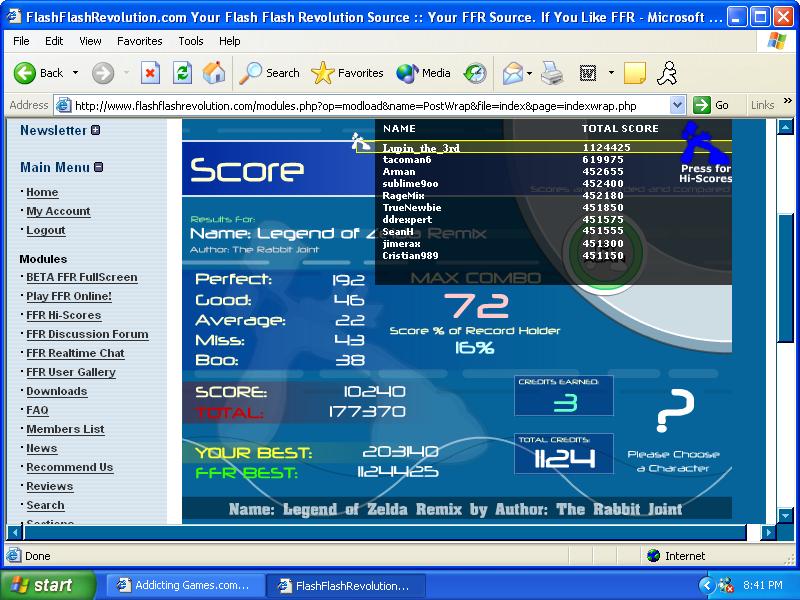Open the My Account link
This screenshot has height=600, width=800.
click(x=58, y=211)
